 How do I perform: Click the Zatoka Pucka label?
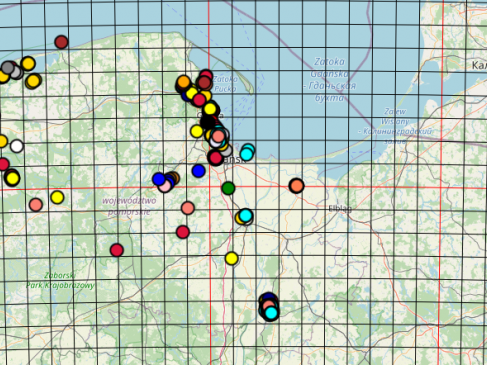[225, 84]
